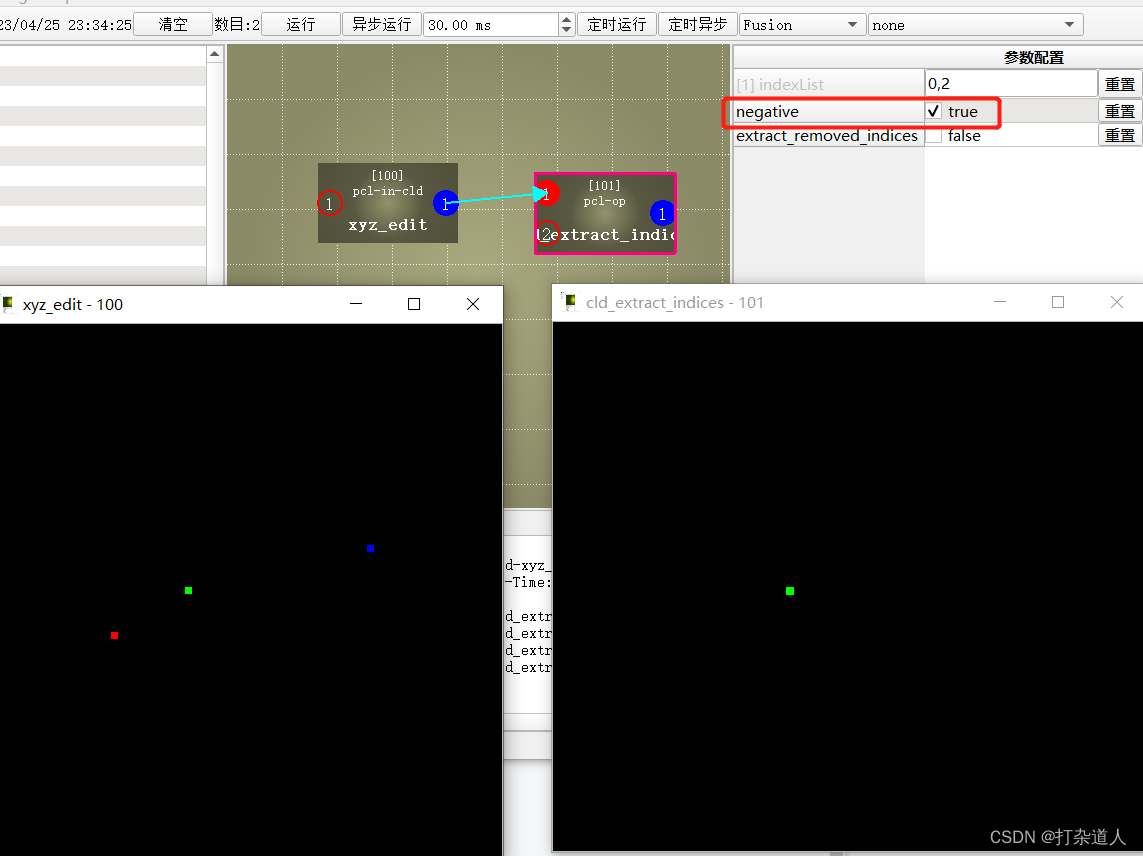Click the 运行 run button

(300, 23)
